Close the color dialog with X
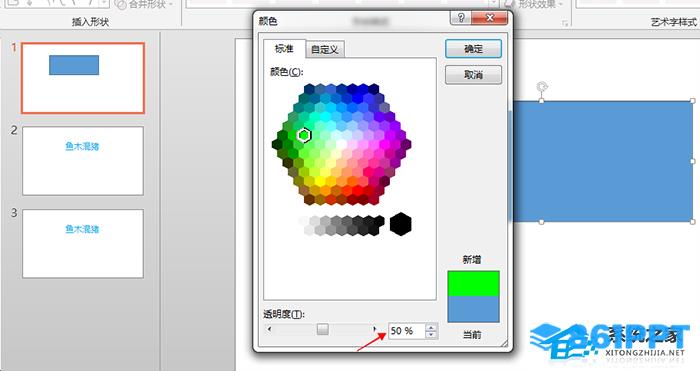 (x=490, y=18)
